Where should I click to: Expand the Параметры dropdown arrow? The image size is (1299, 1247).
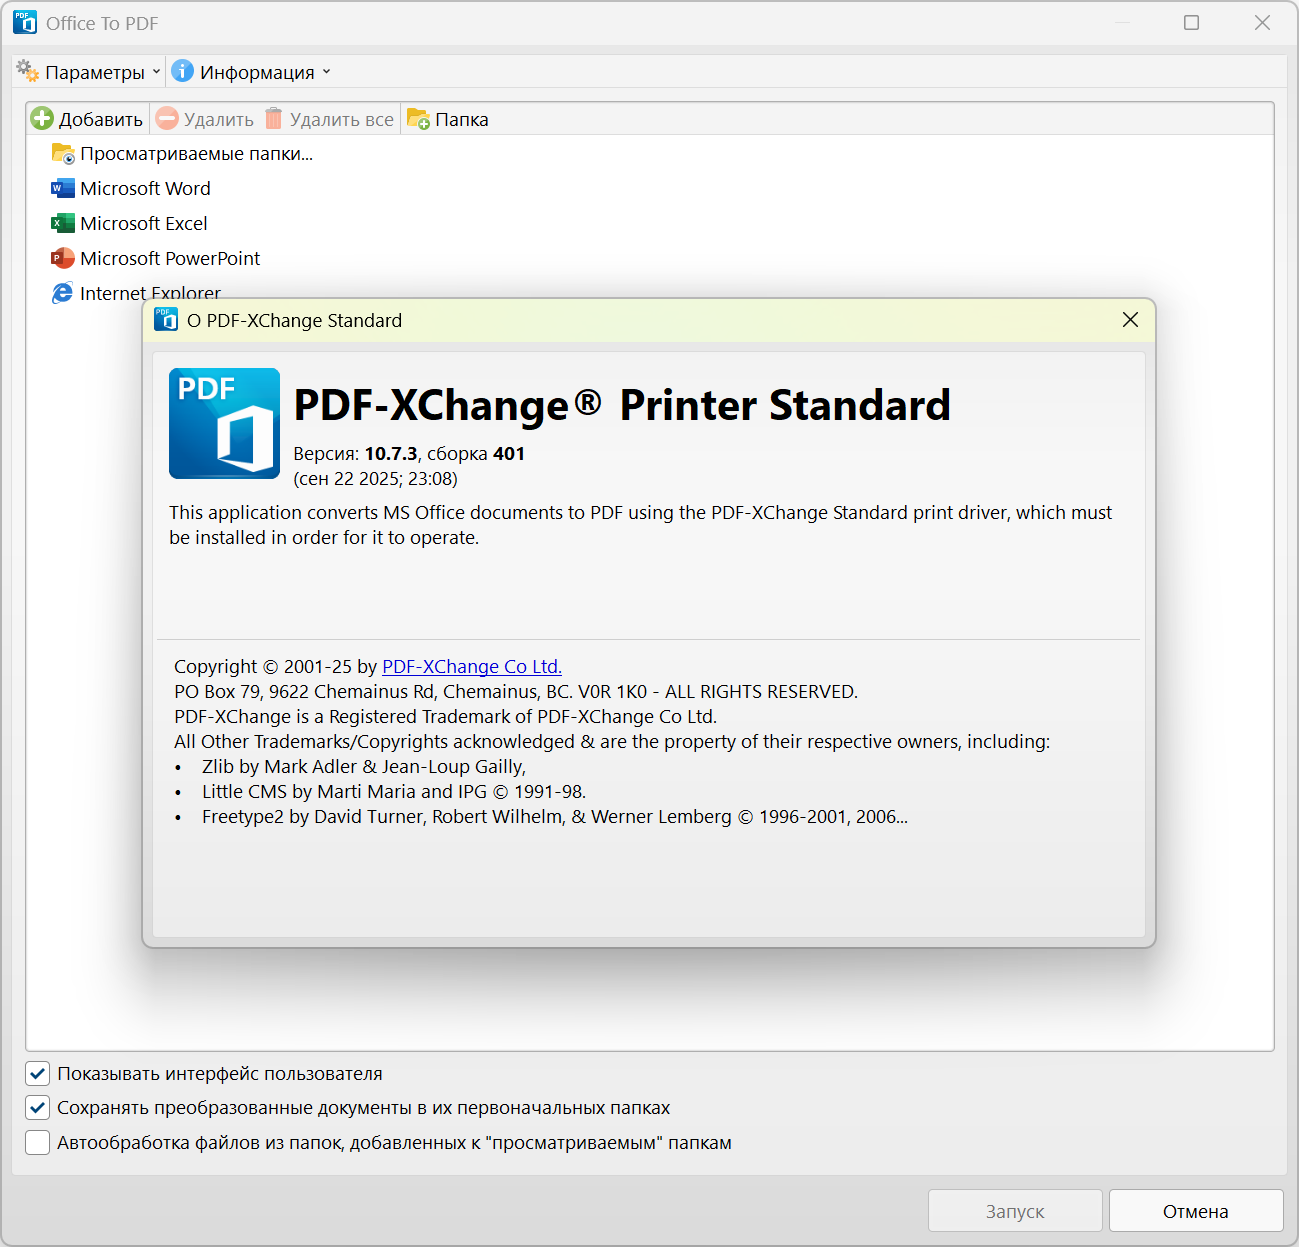pos(156,72)
